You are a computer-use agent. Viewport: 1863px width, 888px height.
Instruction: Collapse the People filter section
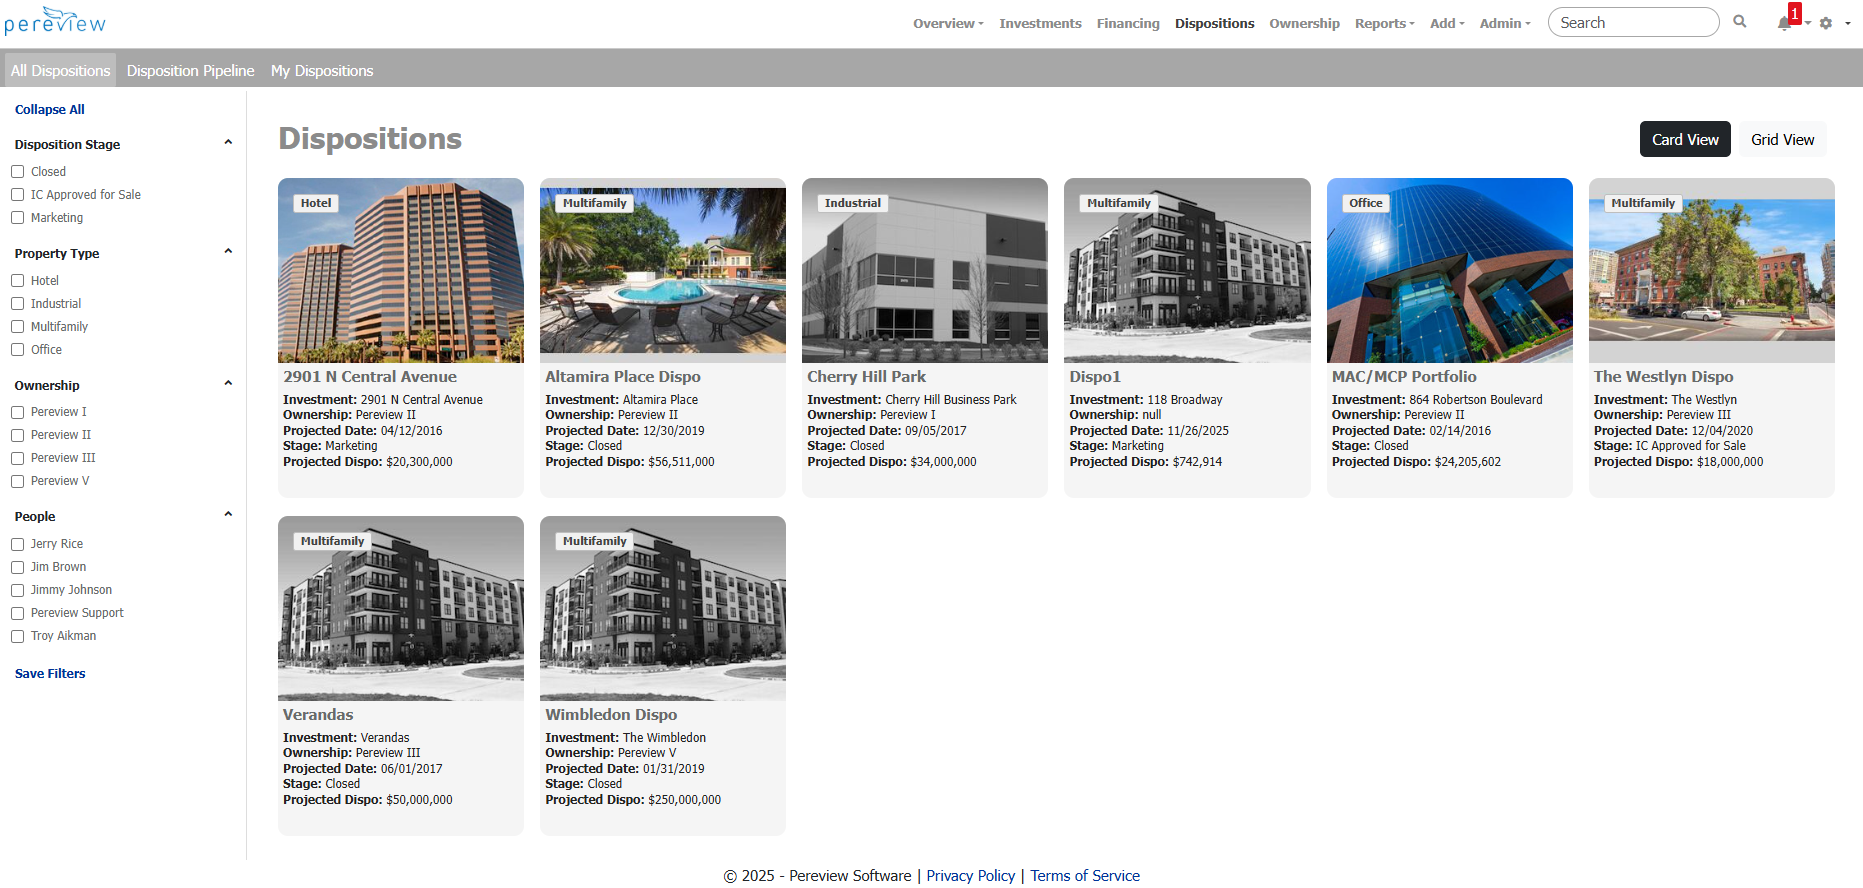click(x=228, y=515)
